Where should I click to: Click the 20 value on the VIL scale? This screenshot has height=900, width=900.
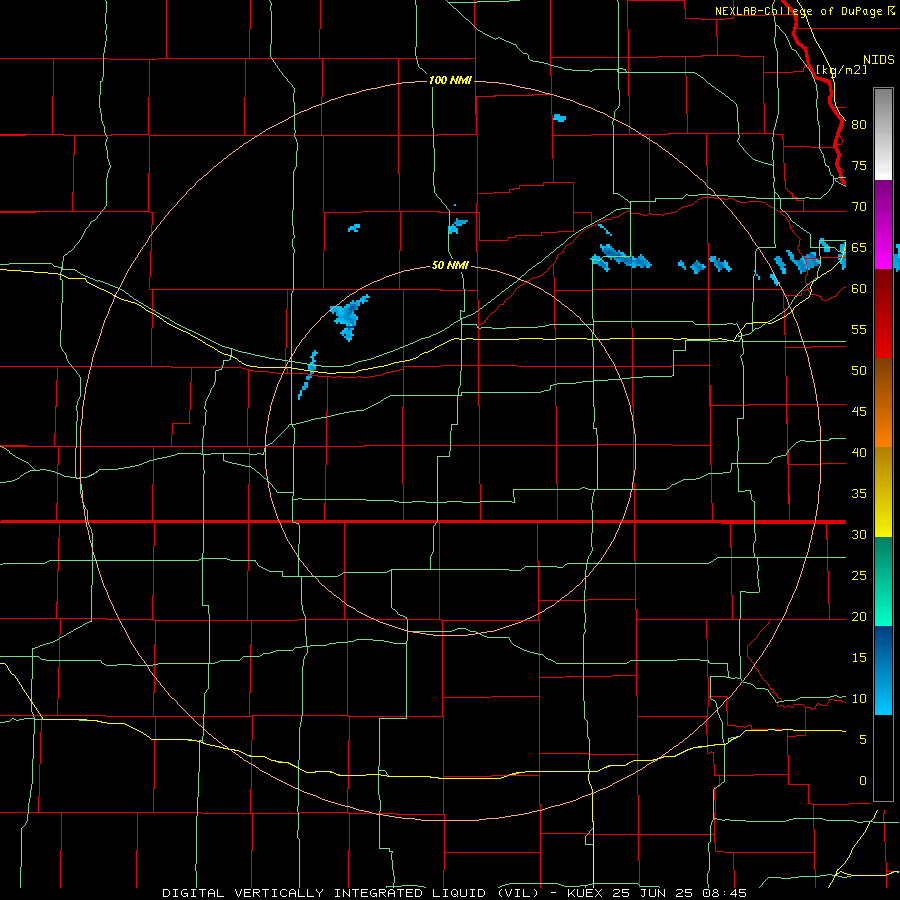[859, 616]
